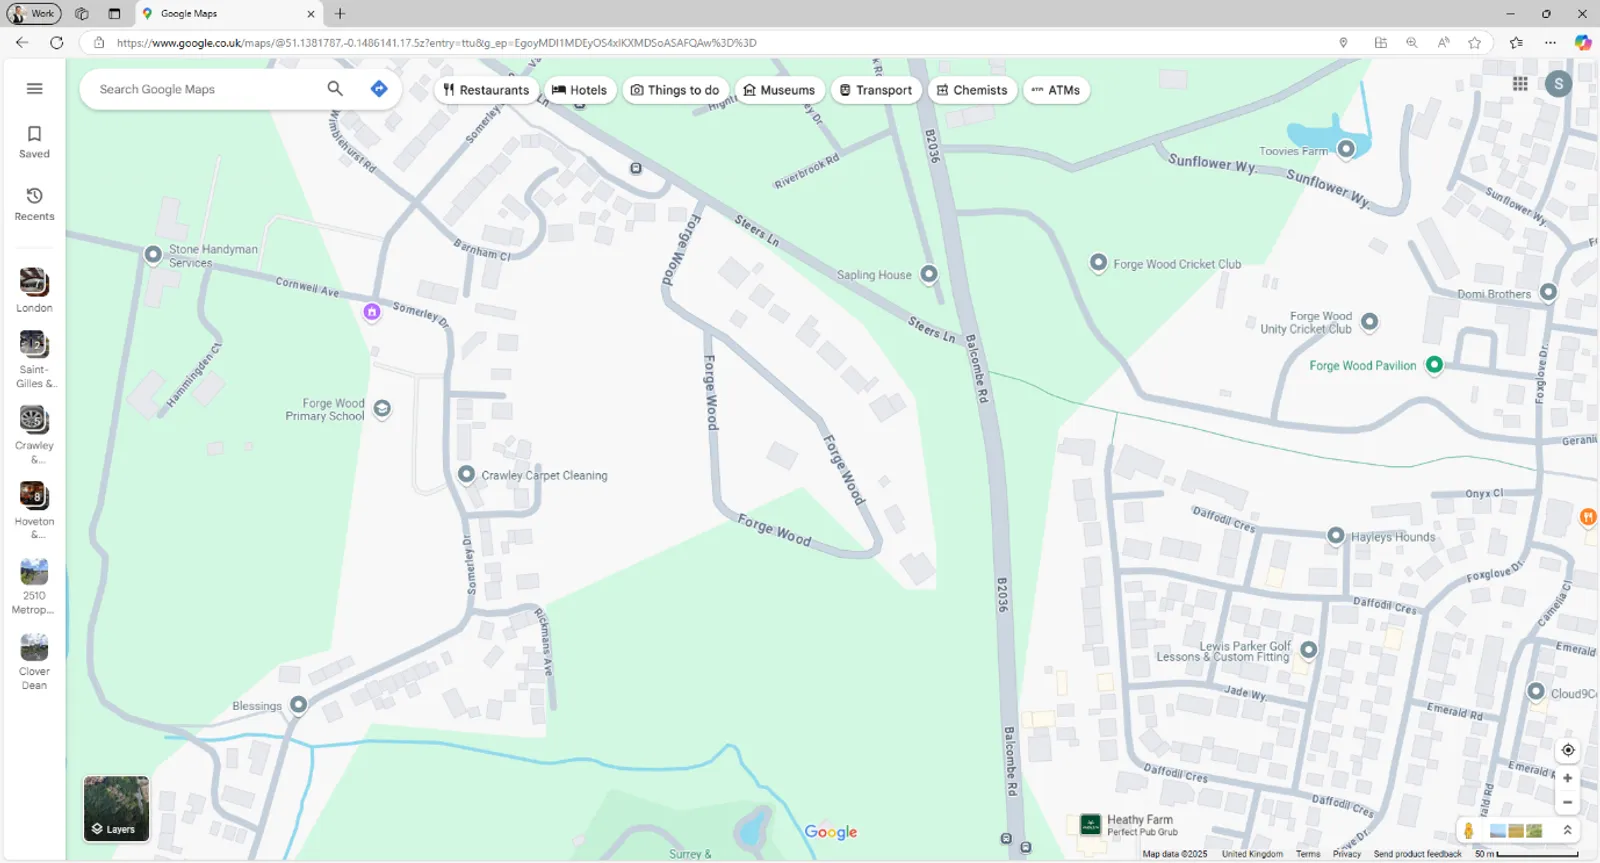Select the Heathy Farm pub marker

(1090, 825)
